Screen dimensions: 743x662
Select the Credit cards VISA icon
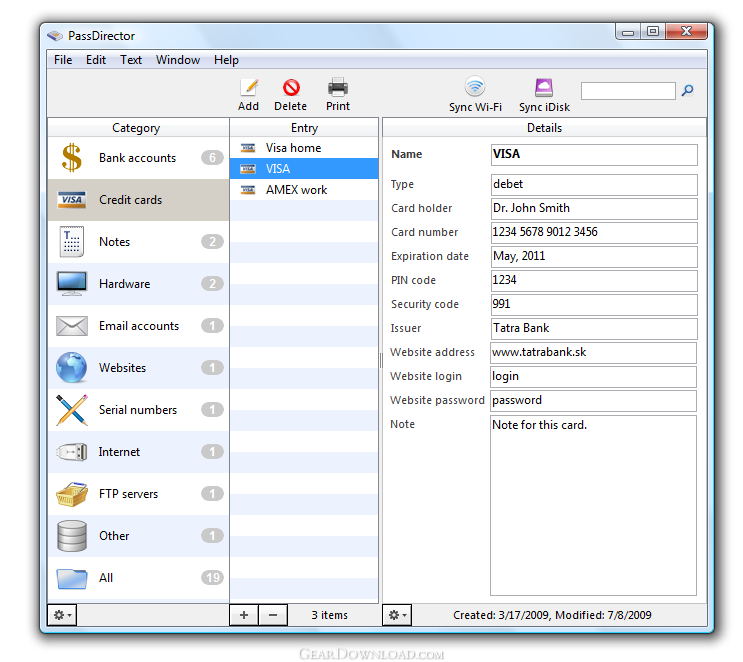pos(72,200)
